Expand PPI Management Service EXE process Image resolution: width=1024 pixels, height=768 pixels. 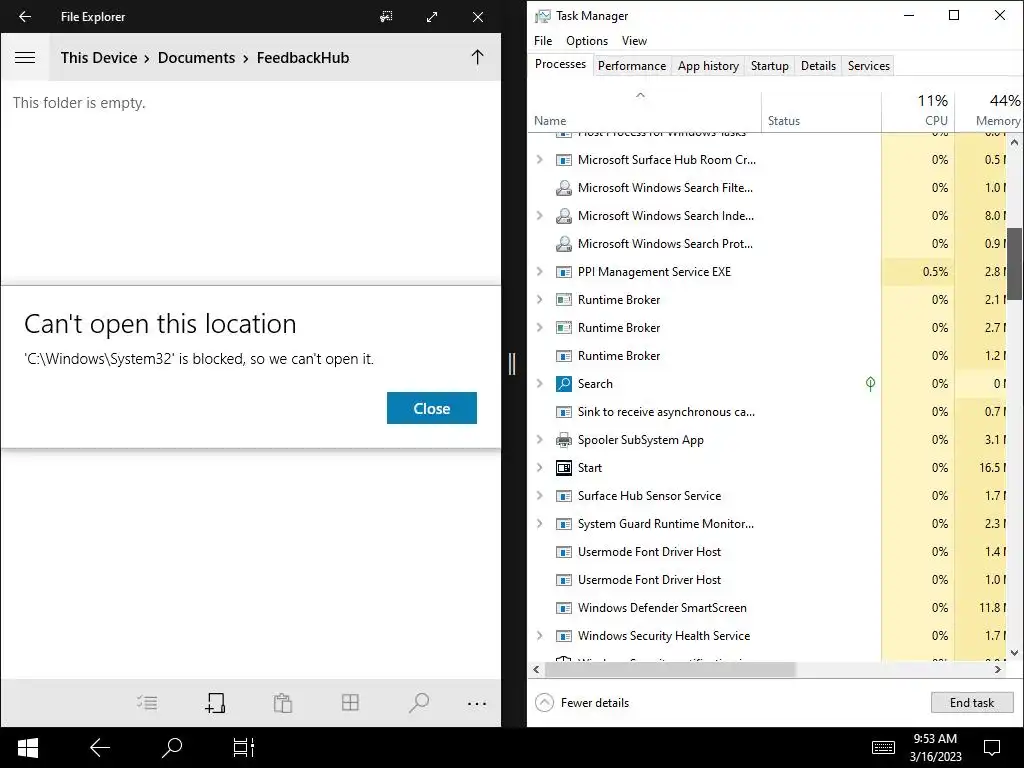tap(539, 272)
